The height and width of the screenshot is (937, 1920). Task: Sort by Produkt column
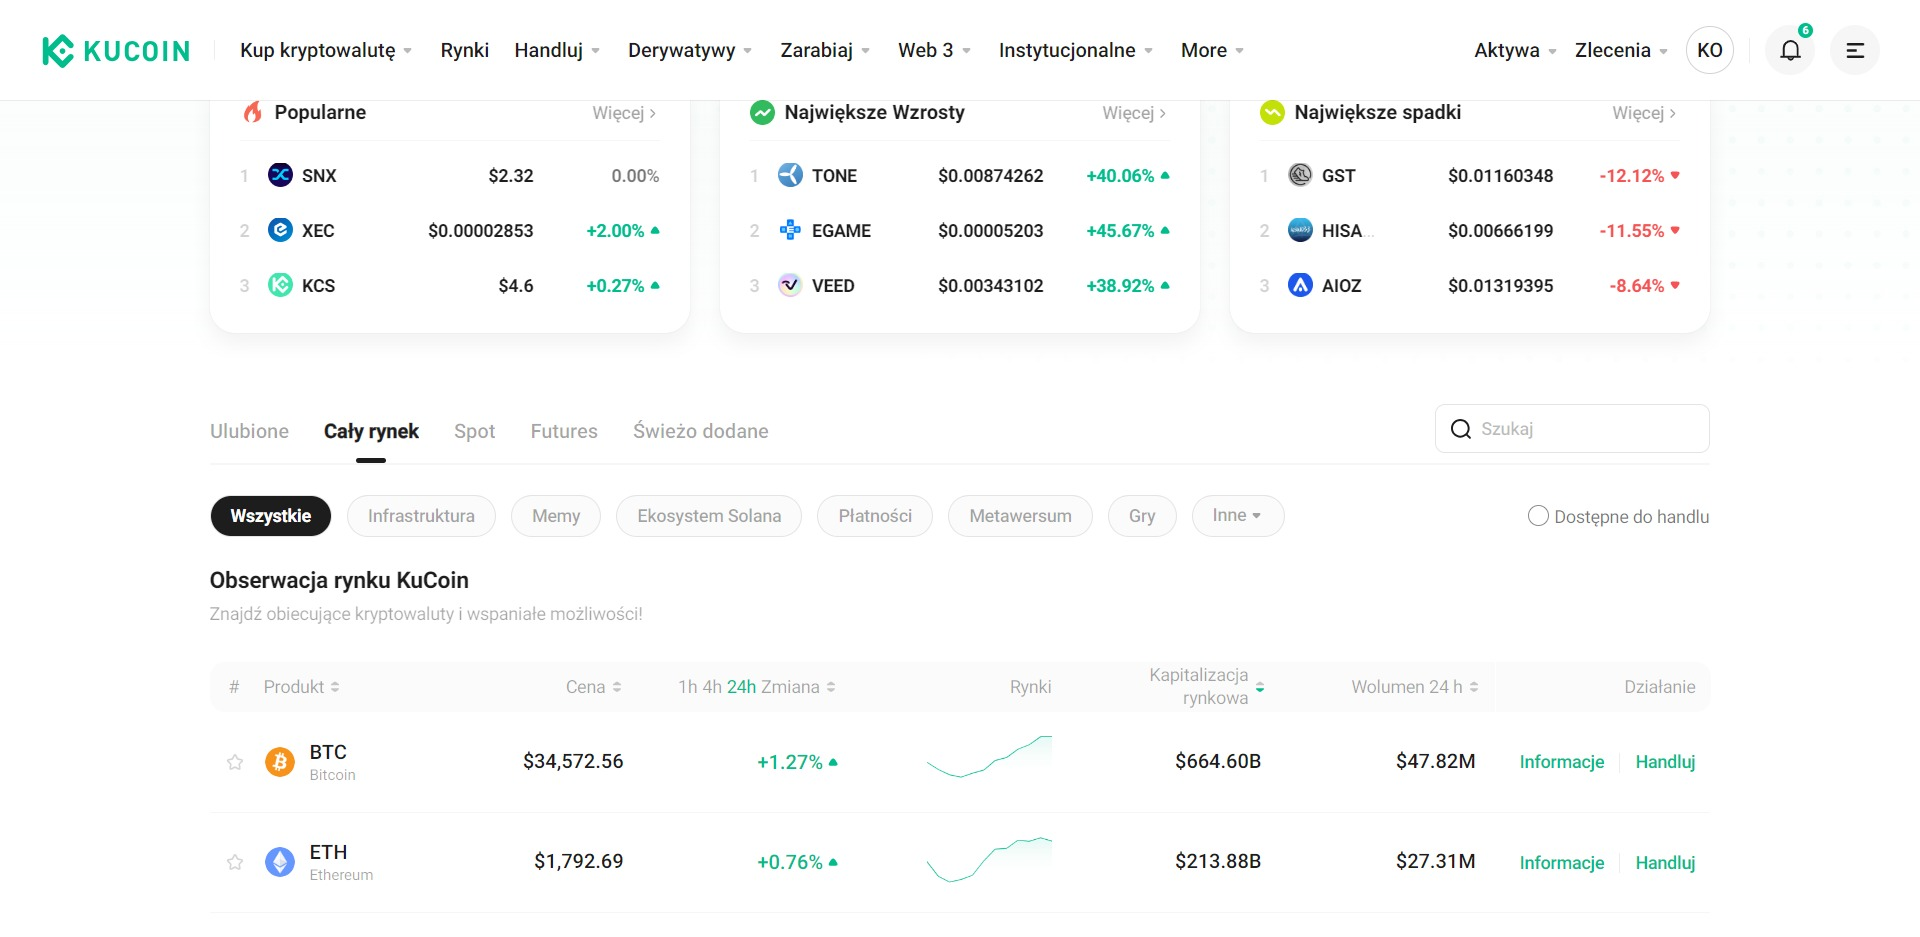(x=302, y=687)
